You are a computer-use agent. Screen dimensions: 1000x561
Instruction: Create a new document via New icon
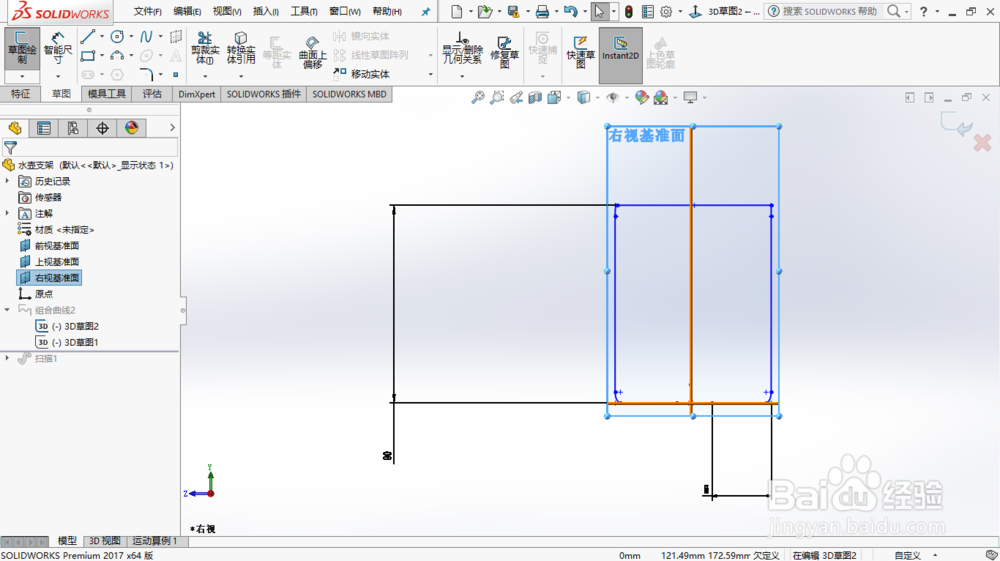tap(457, 11)
